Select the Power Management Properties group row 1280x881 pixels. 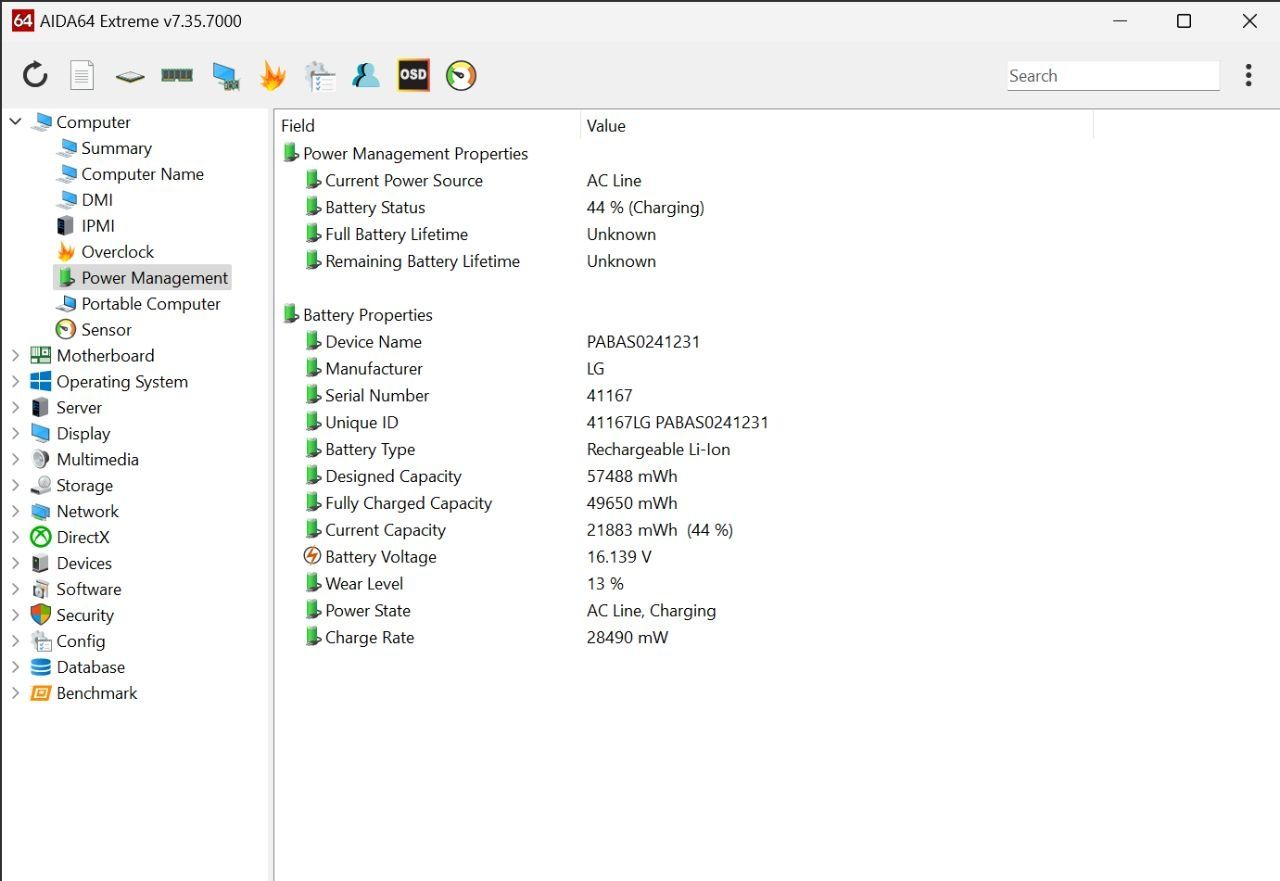pyautogui.click(x=405, y=154)
